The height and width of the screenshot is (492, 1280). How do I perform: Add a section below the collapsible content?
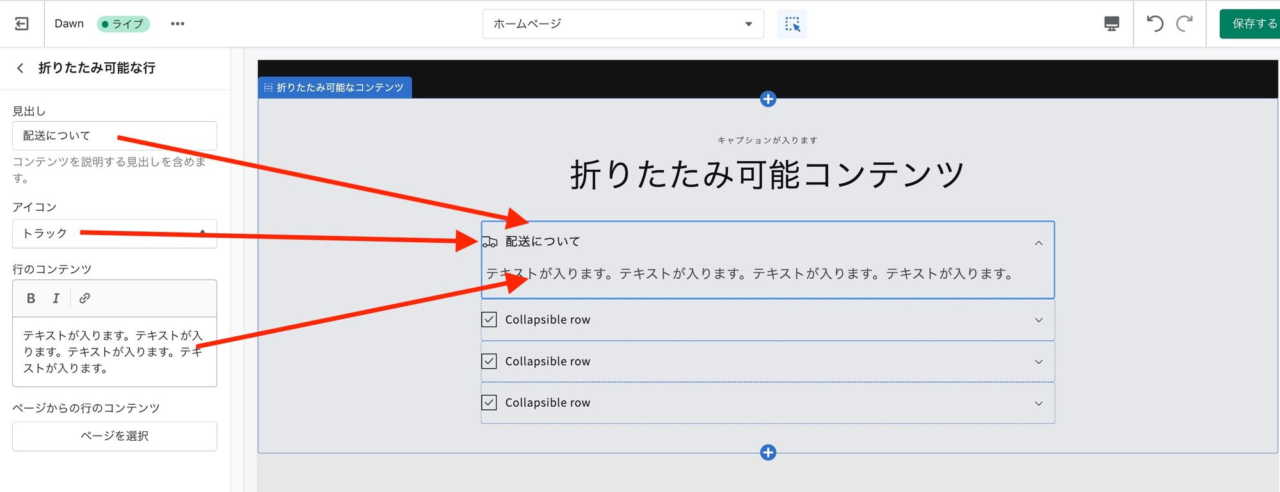point(768,453)
